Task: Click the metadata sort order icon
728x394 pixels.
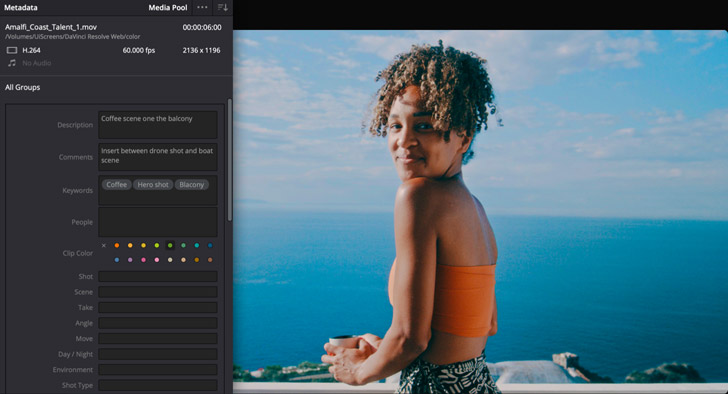Action: point(223,7)
